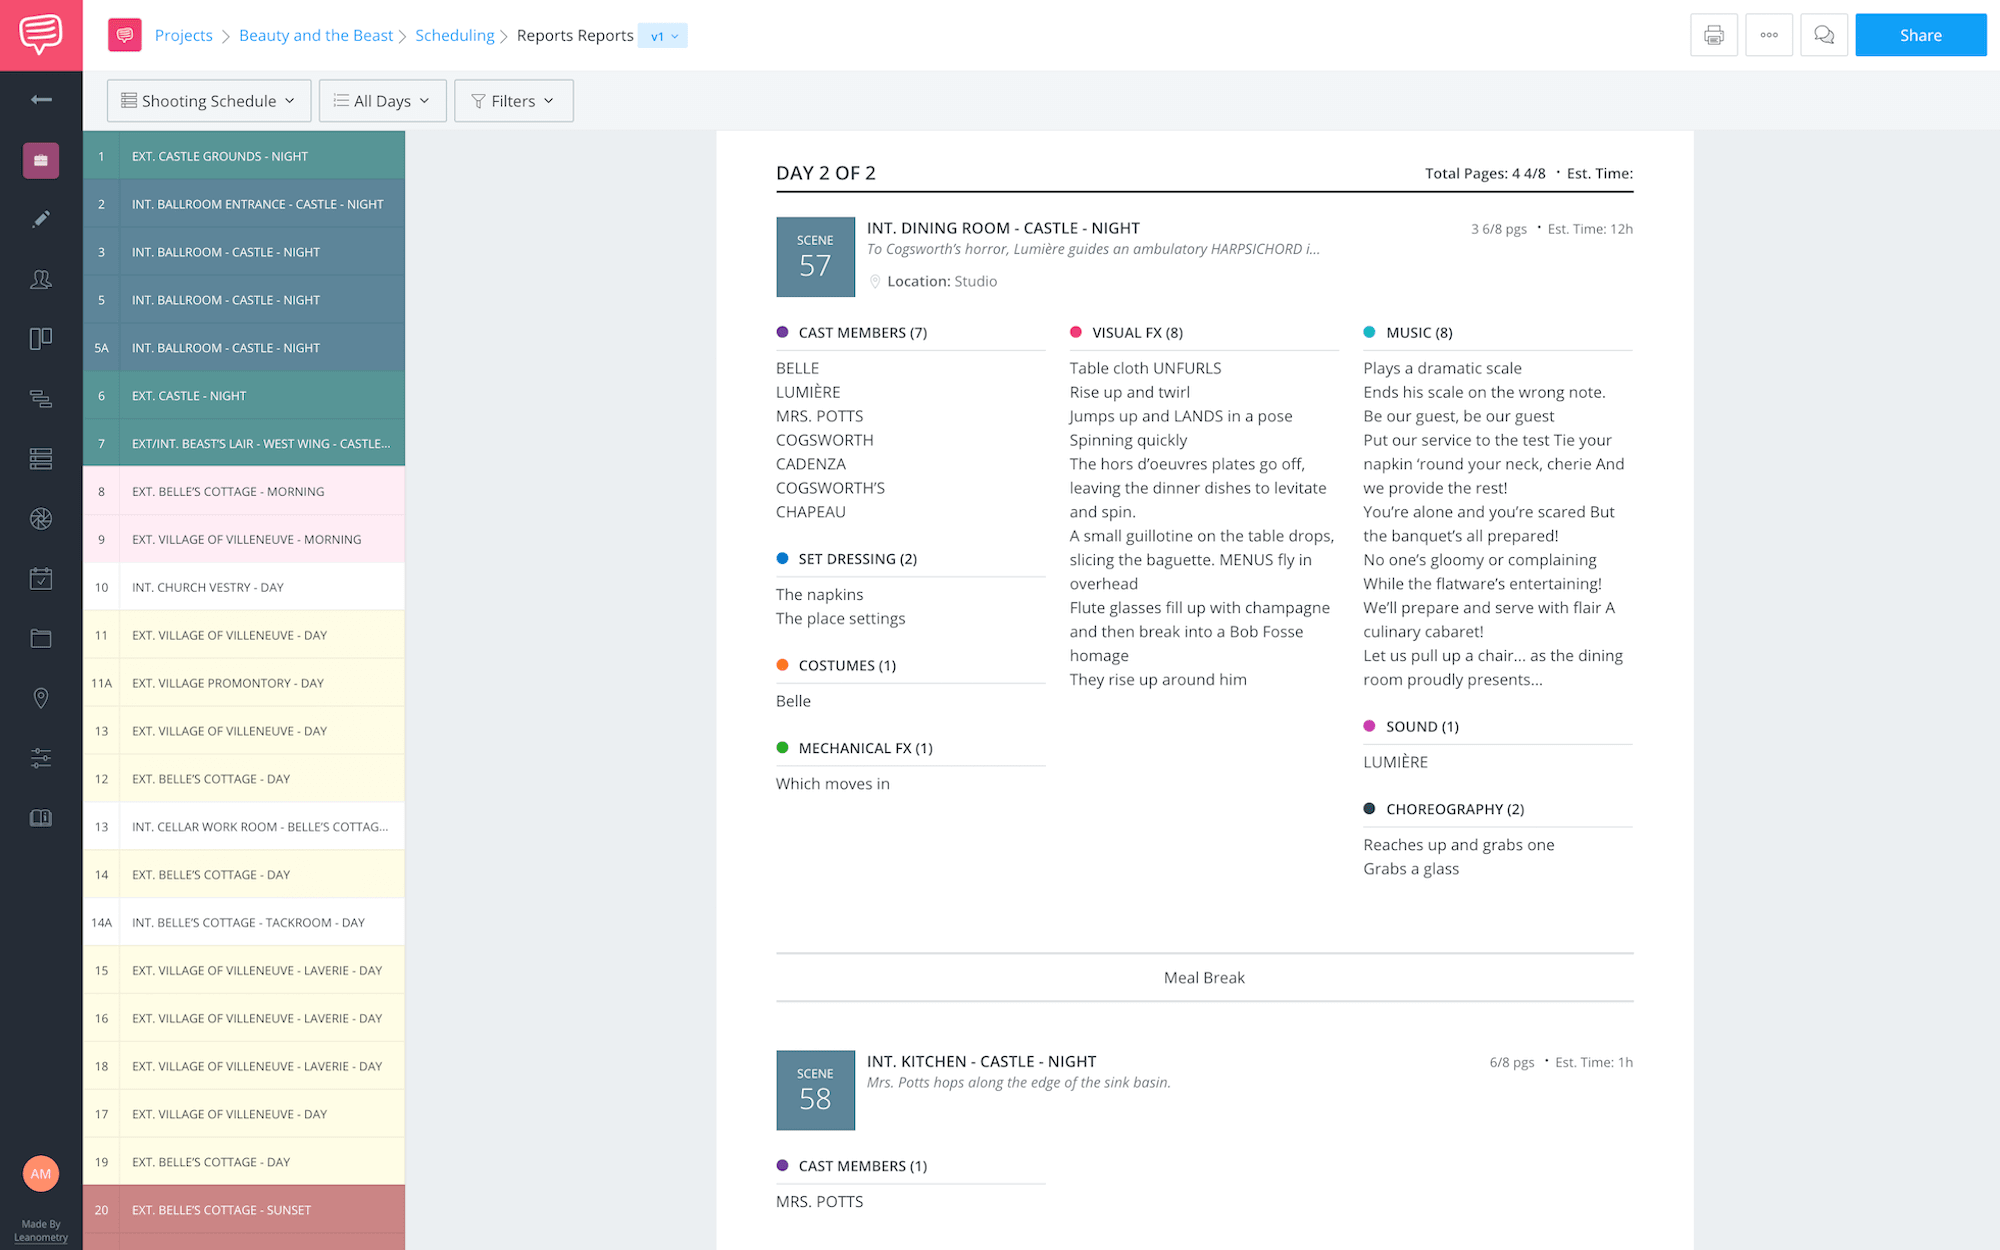Viewport: 2000px width, 1250px height.
Task: Select scene 8 EXT. BELLE'S COTTAGE - MORNING
Action: point(244,491)
